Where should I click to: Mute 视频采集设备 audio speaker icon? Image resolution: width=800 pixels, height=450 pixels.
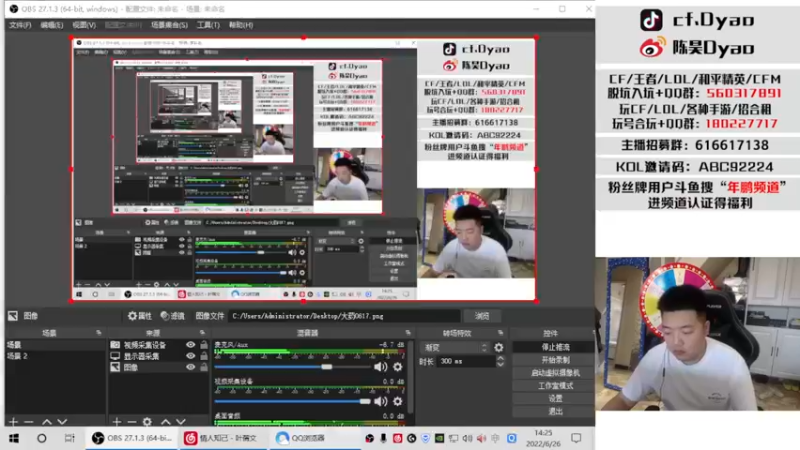380,402
